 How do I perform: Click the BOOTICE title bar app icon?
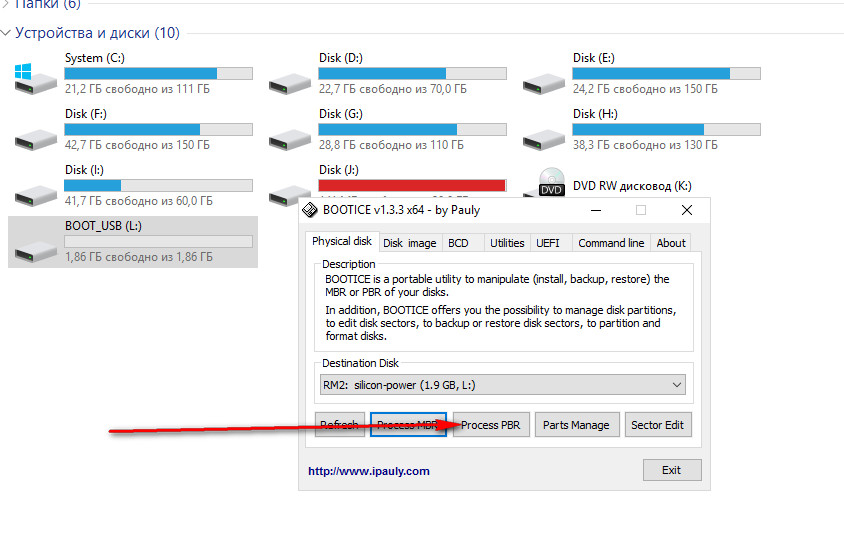(x=311, y=211)
